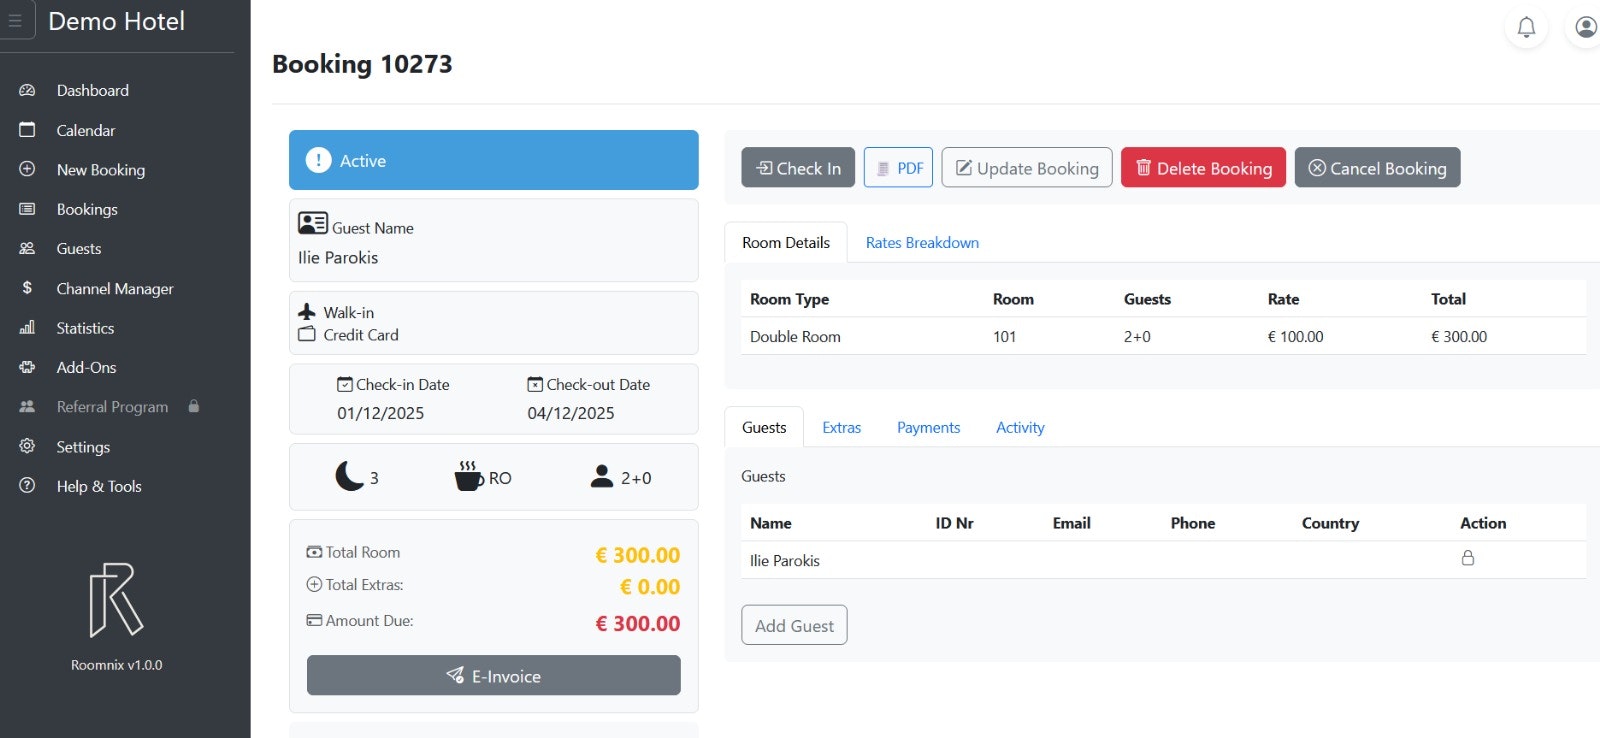Click the meal plan coffee cup icon
Image resolution: width=1600 pixels, height=738 pixels.
[468, 476]
